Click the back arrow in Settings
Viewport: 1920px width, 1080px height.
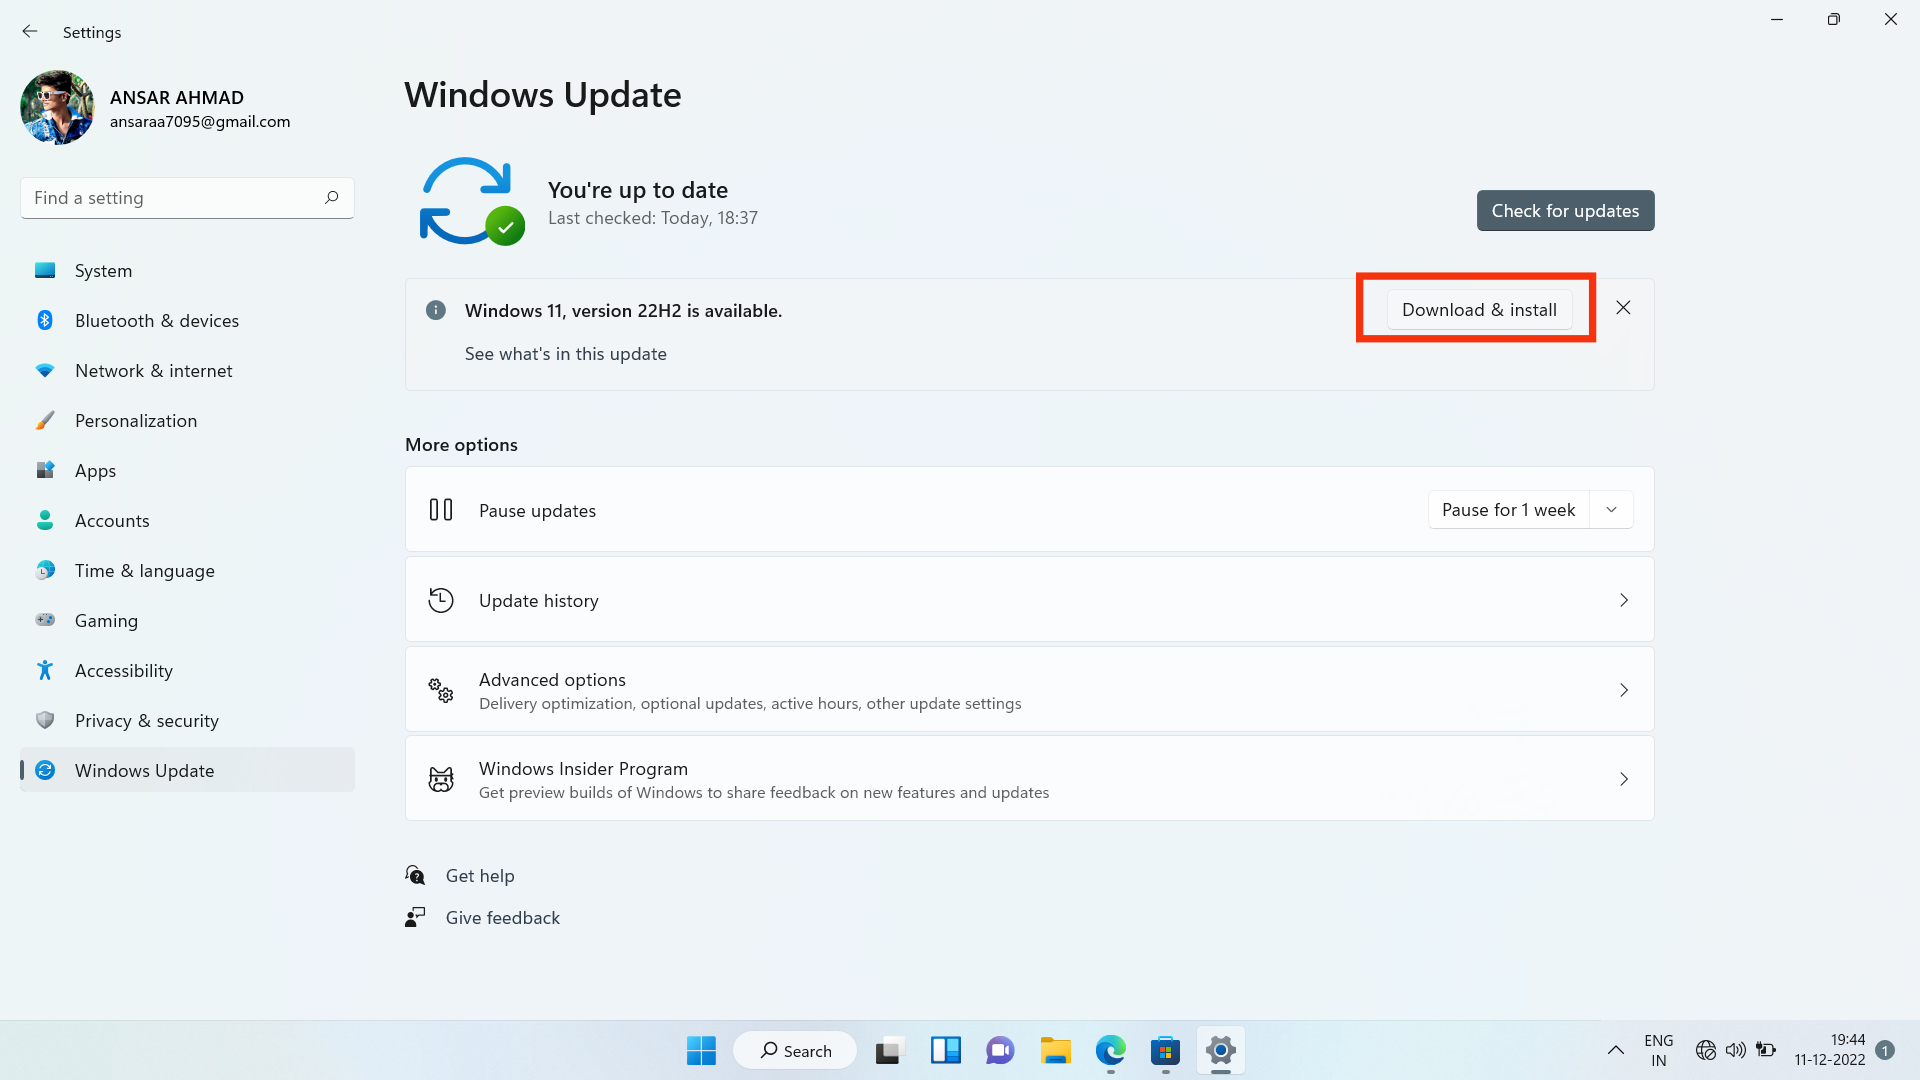click(30, 32)
